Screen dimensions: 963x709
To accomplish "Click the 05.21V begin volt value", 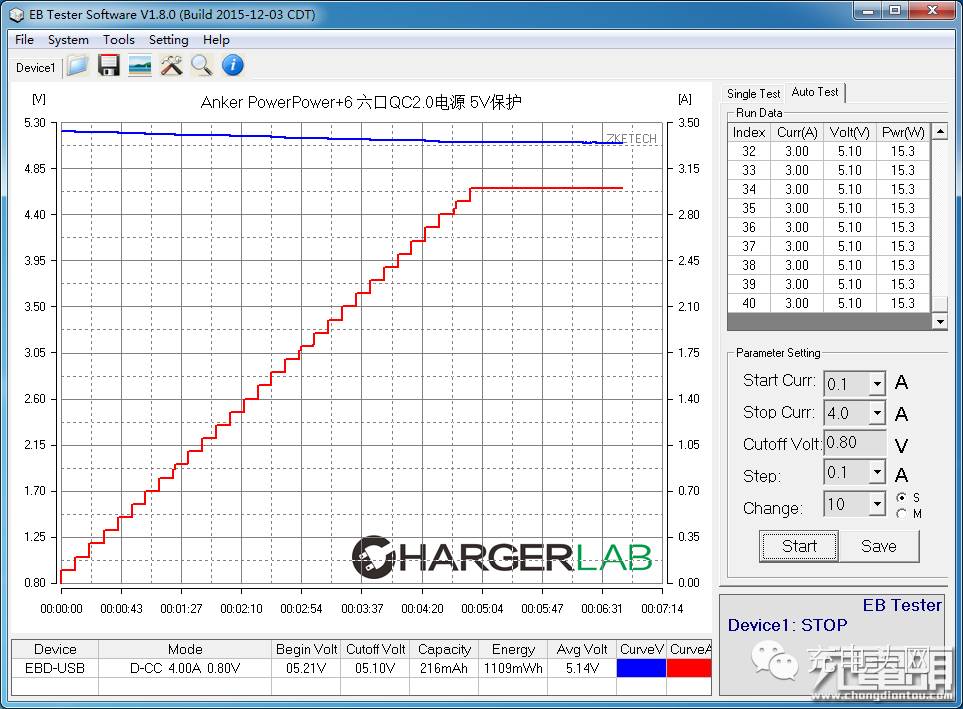I will click(306, 668).
